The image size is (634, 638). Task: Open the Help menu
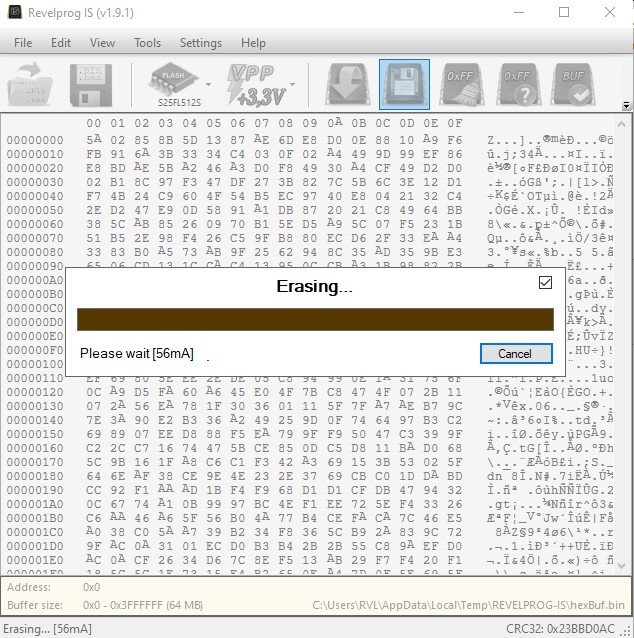tap(253, 43)
